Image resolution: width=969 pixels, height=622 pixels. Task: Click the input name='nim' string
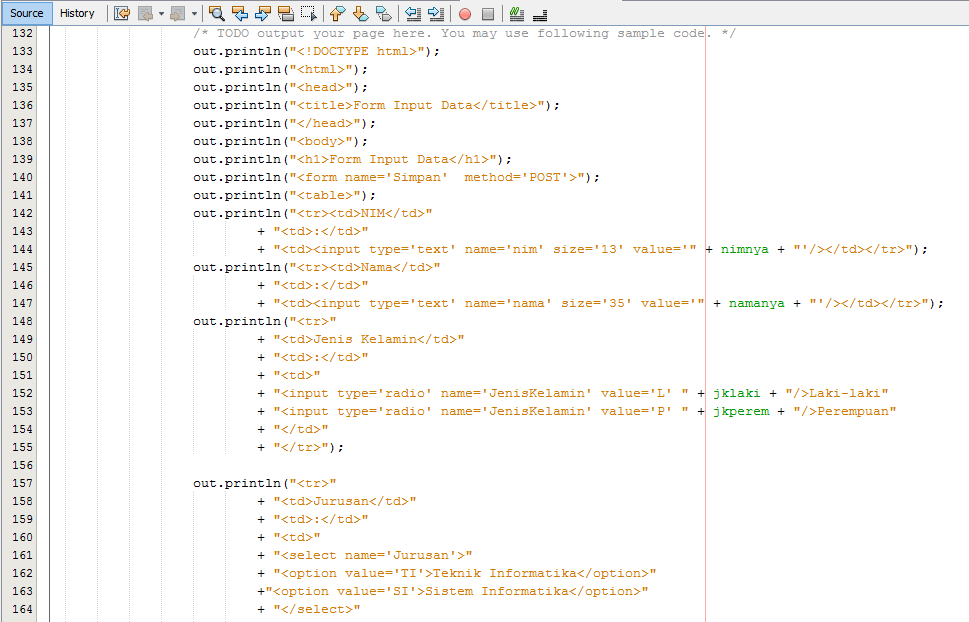pyautogui.click(x=485, y=249)
